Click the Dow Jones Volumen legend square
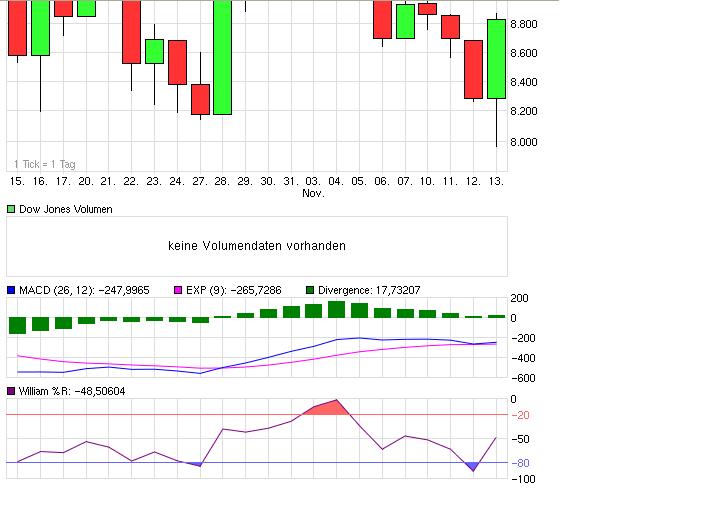This screenshot has height=513, width=710. tap(11, 209)
